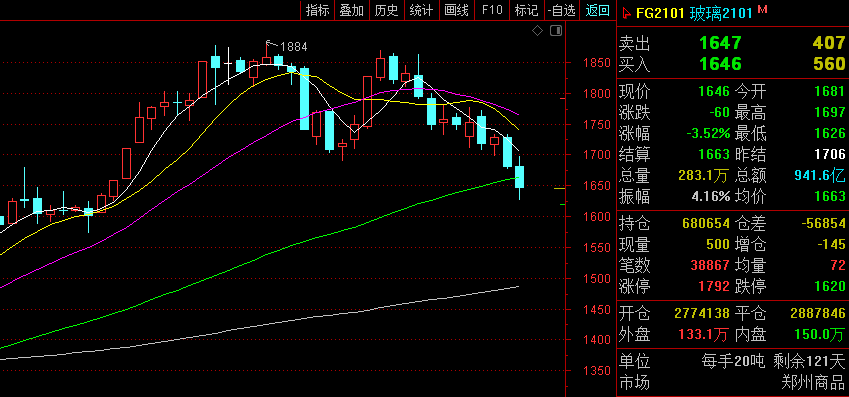849x397 pixels.
Task: Click the 玻璃2101 contract name
Action: coord(721,13)
